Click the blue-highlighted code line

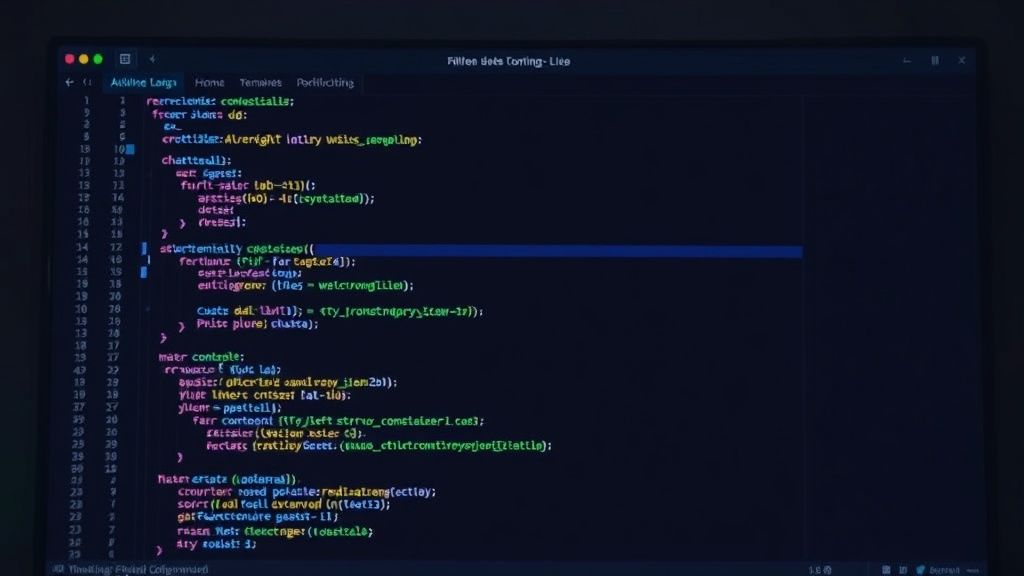click(x=480, y=249)
